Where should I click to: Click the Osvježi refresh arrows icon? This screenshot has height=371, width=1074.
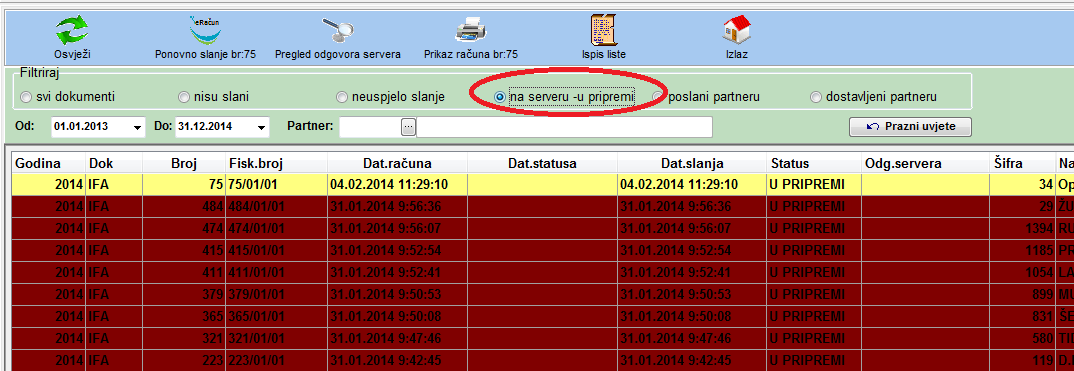[72, 31]
